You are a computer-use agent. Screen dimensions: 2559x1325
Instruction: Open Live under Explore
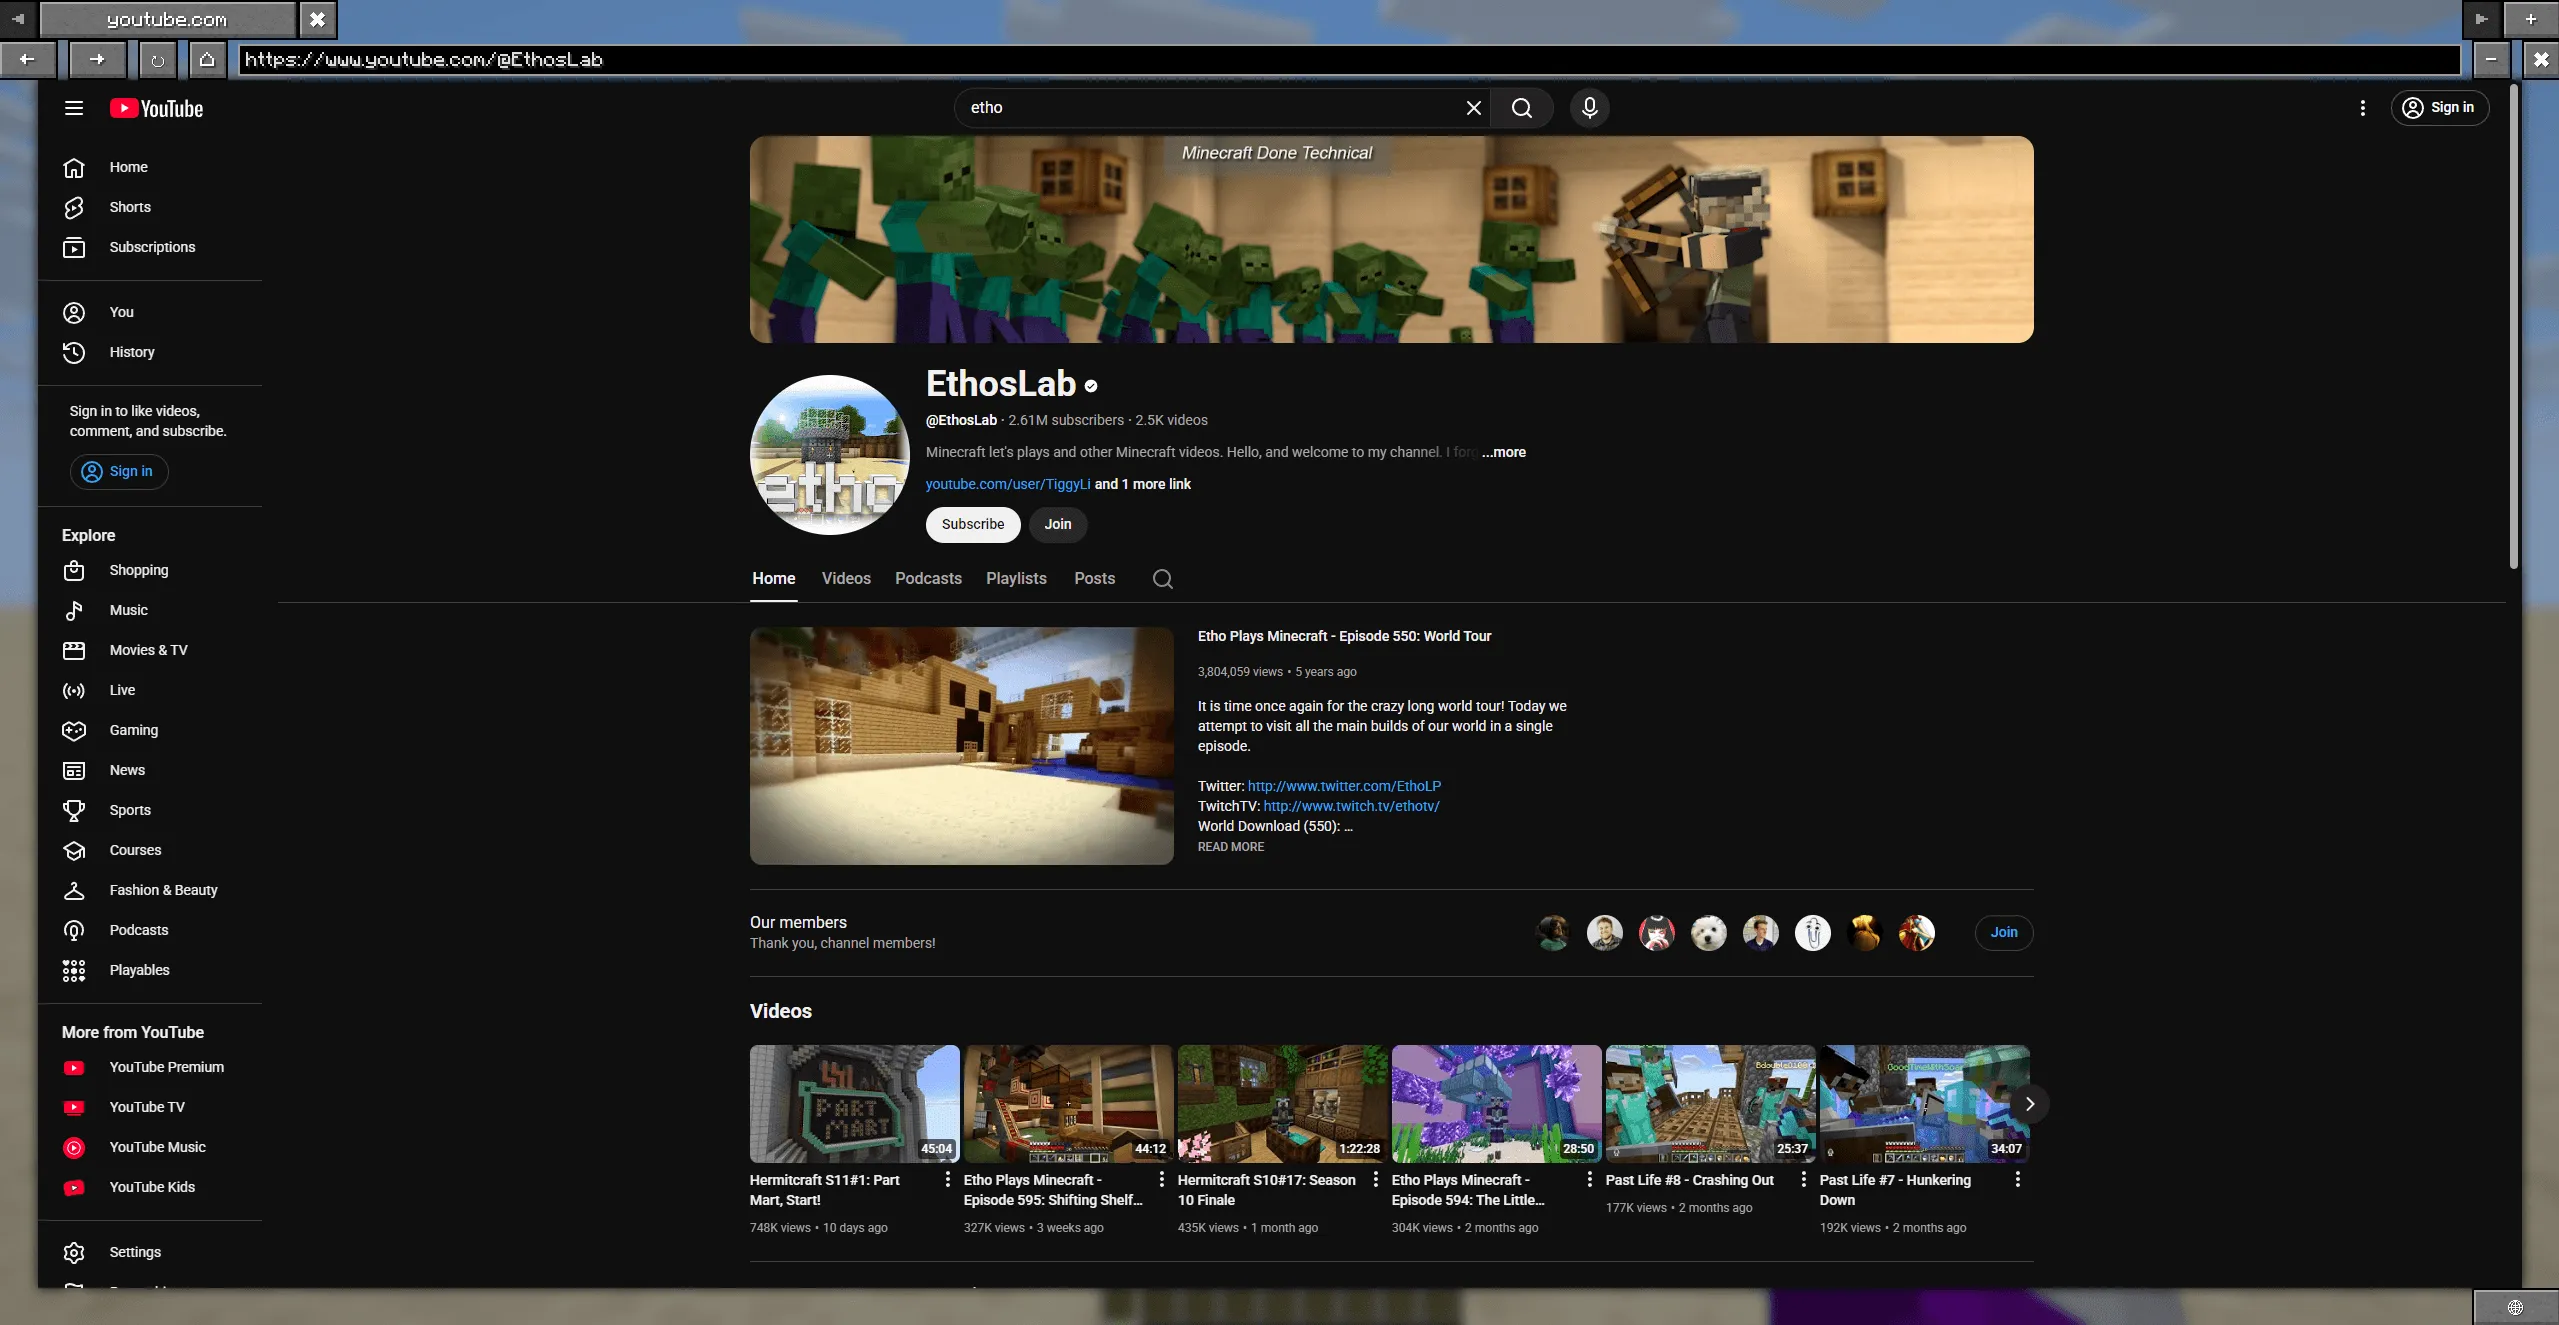click(150, 690)
